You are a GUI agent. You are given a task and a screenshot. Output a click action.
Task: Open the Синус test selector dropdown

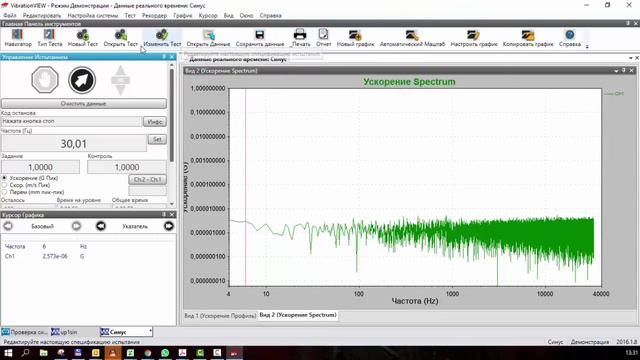(x=151, y=331)
